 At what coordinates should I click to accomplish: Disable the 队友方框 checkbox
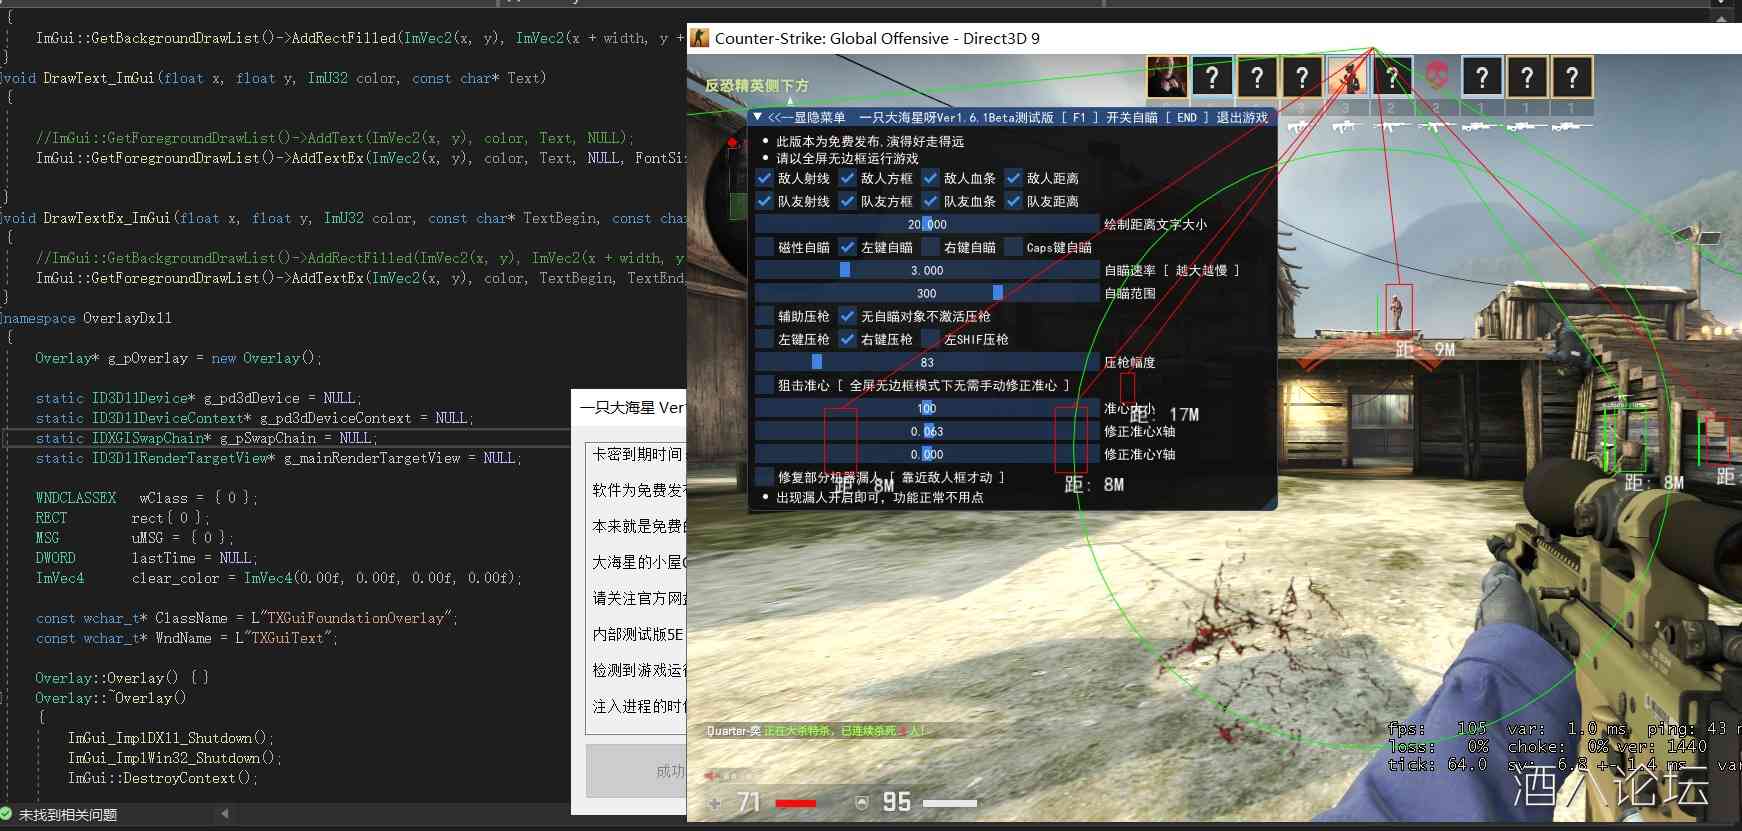[848, 201]
